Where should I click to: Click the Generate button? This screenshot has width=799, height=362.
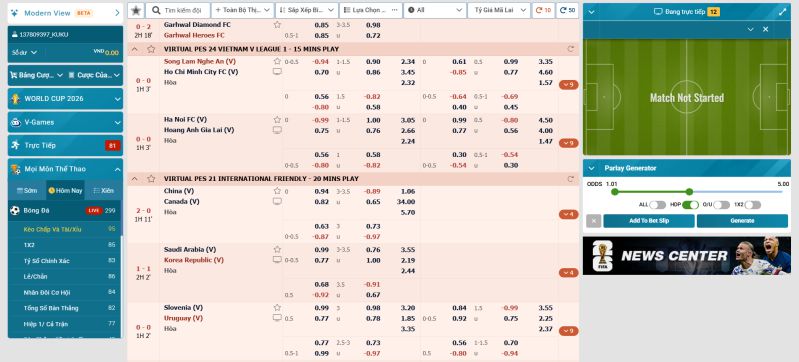coord(742,221)
